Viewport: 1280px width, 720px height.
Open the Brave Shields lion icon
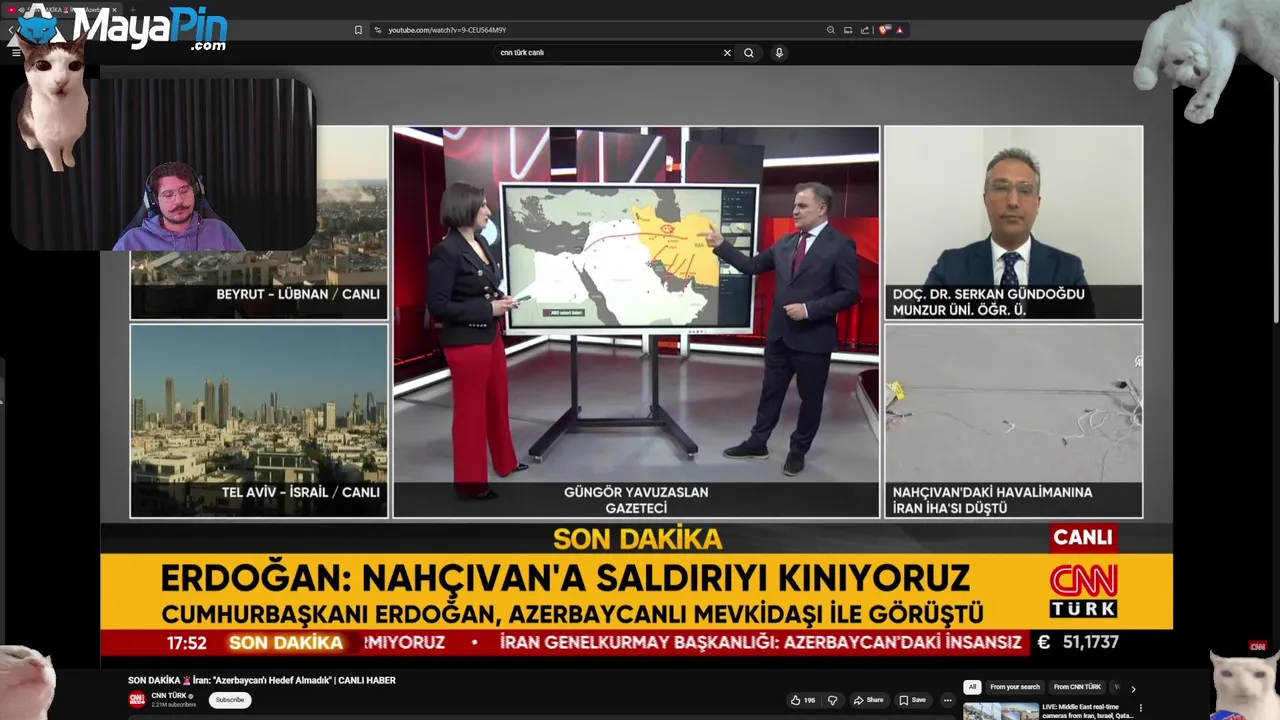(x=884, y=30)
